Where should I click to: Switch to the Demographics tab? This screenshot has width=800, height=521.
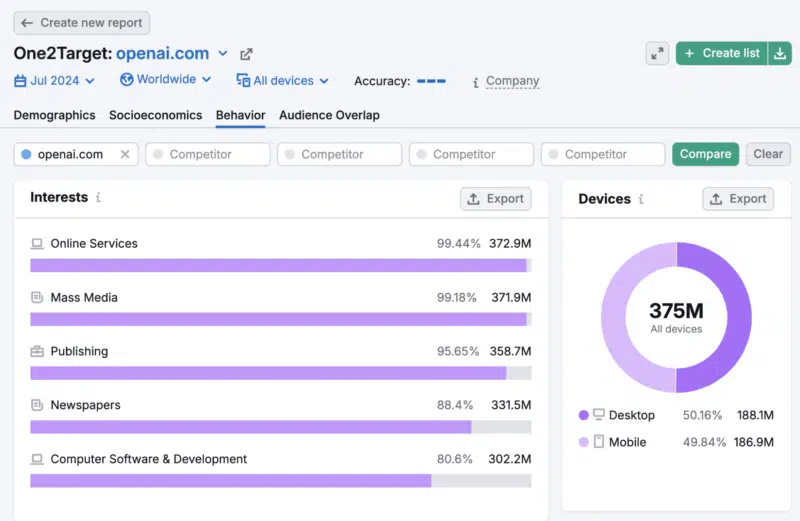point(55,115)
